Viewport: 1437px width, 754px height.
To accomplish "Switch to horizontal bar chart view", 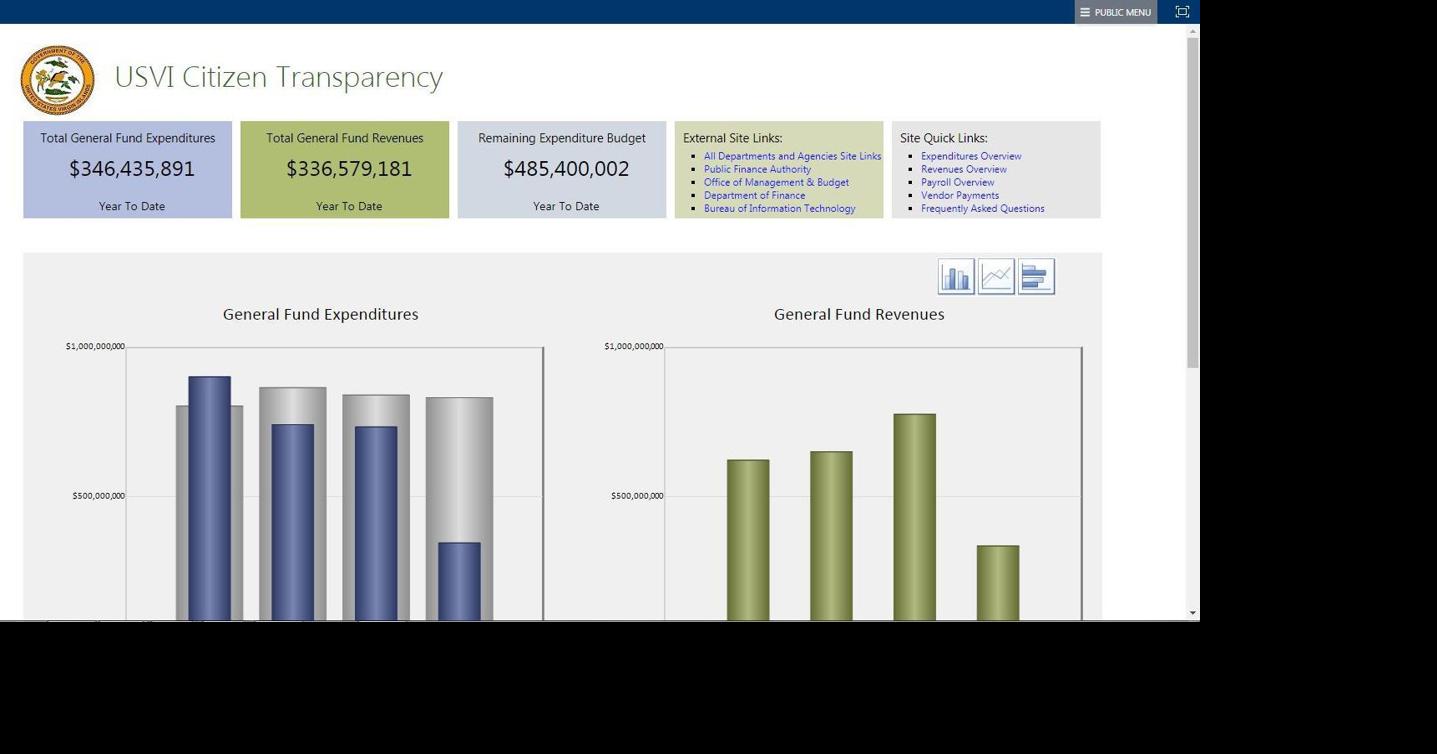I will (1036, 277).
